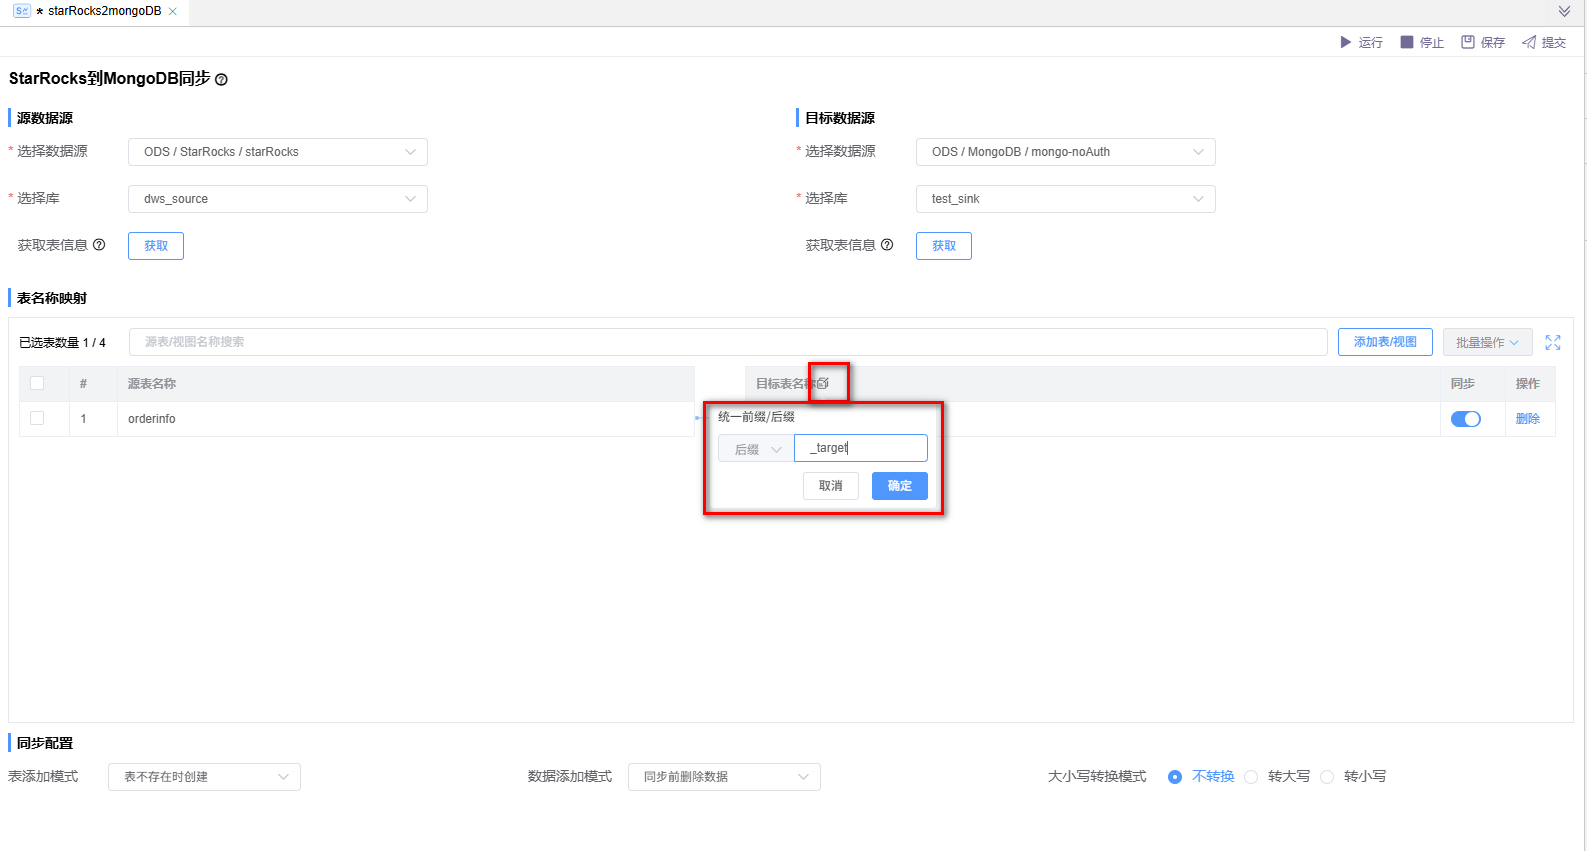The height and width of the screenshot is (851, 1587).
Task: Open the source database dws_source dropdown
Action: click(278, 199)
